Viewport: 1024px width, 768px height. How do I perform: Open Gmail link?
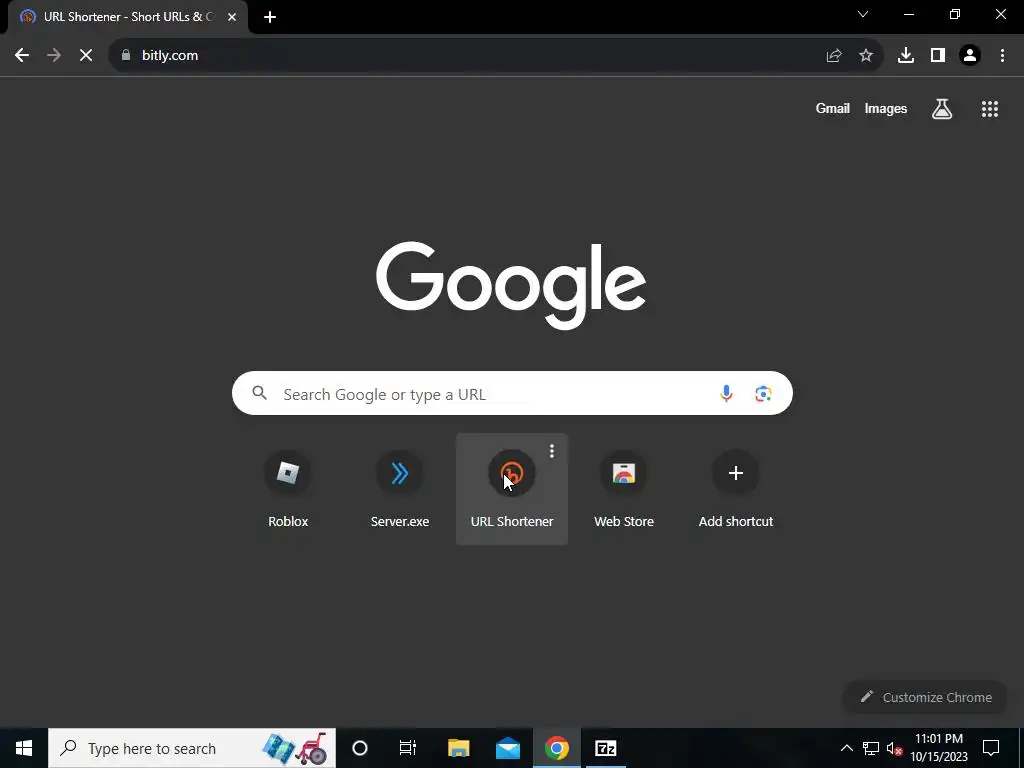coord(833,109)
